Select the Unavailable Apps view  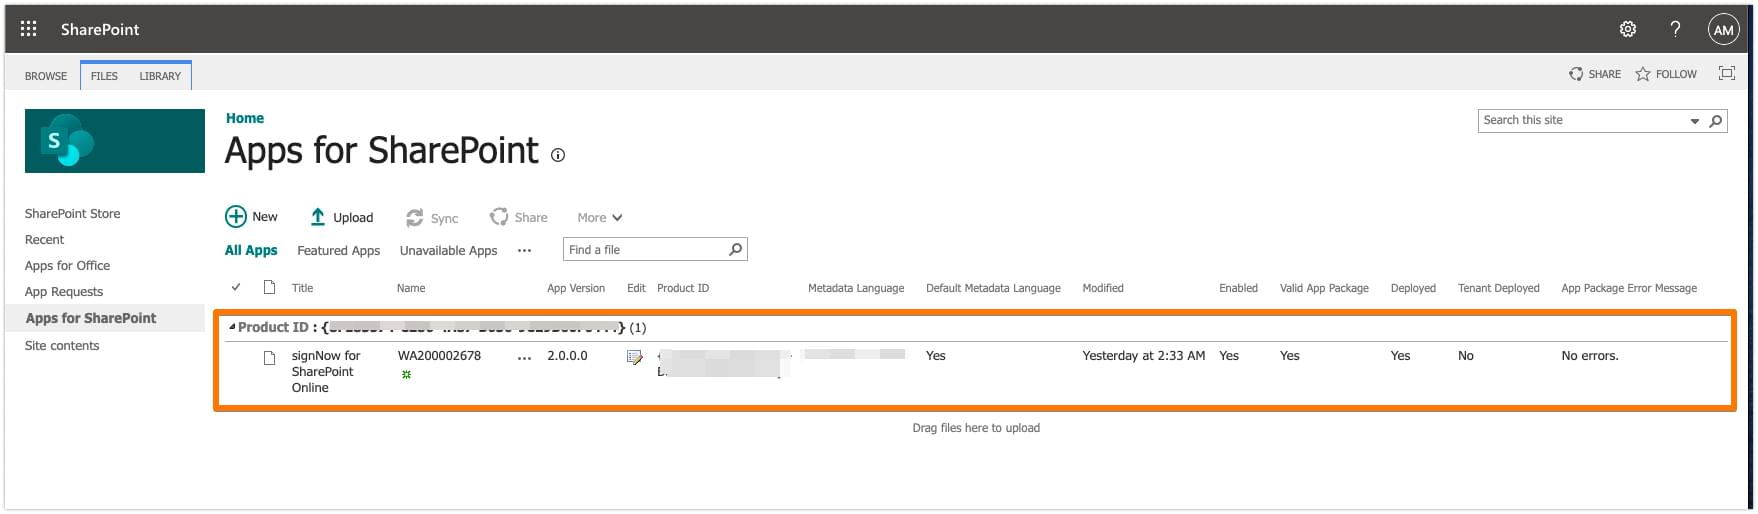[448, 251]
